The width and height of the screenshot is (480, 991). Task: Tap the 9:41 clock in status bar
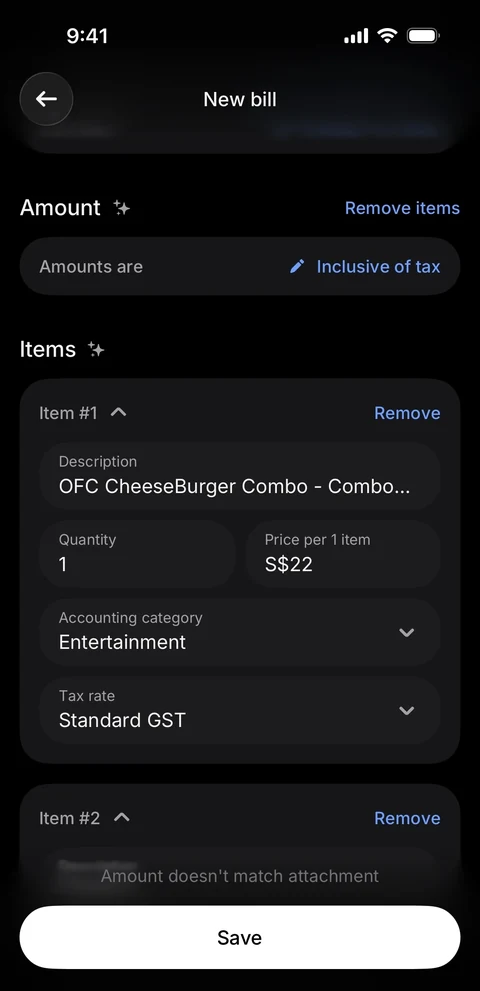[x=87, y=36]
